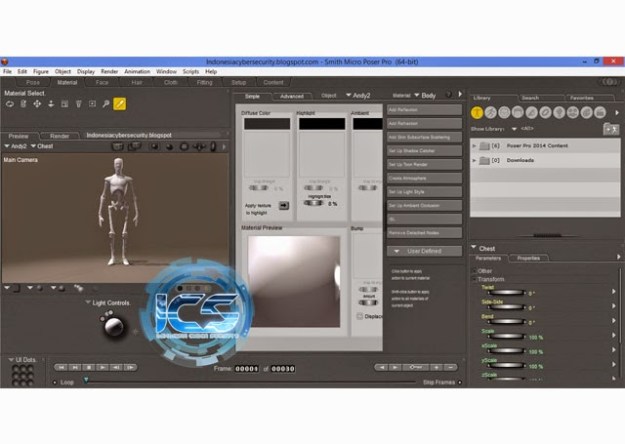
Task: Click the Apply texture to highlight arrow
Action: pos(283,205)
